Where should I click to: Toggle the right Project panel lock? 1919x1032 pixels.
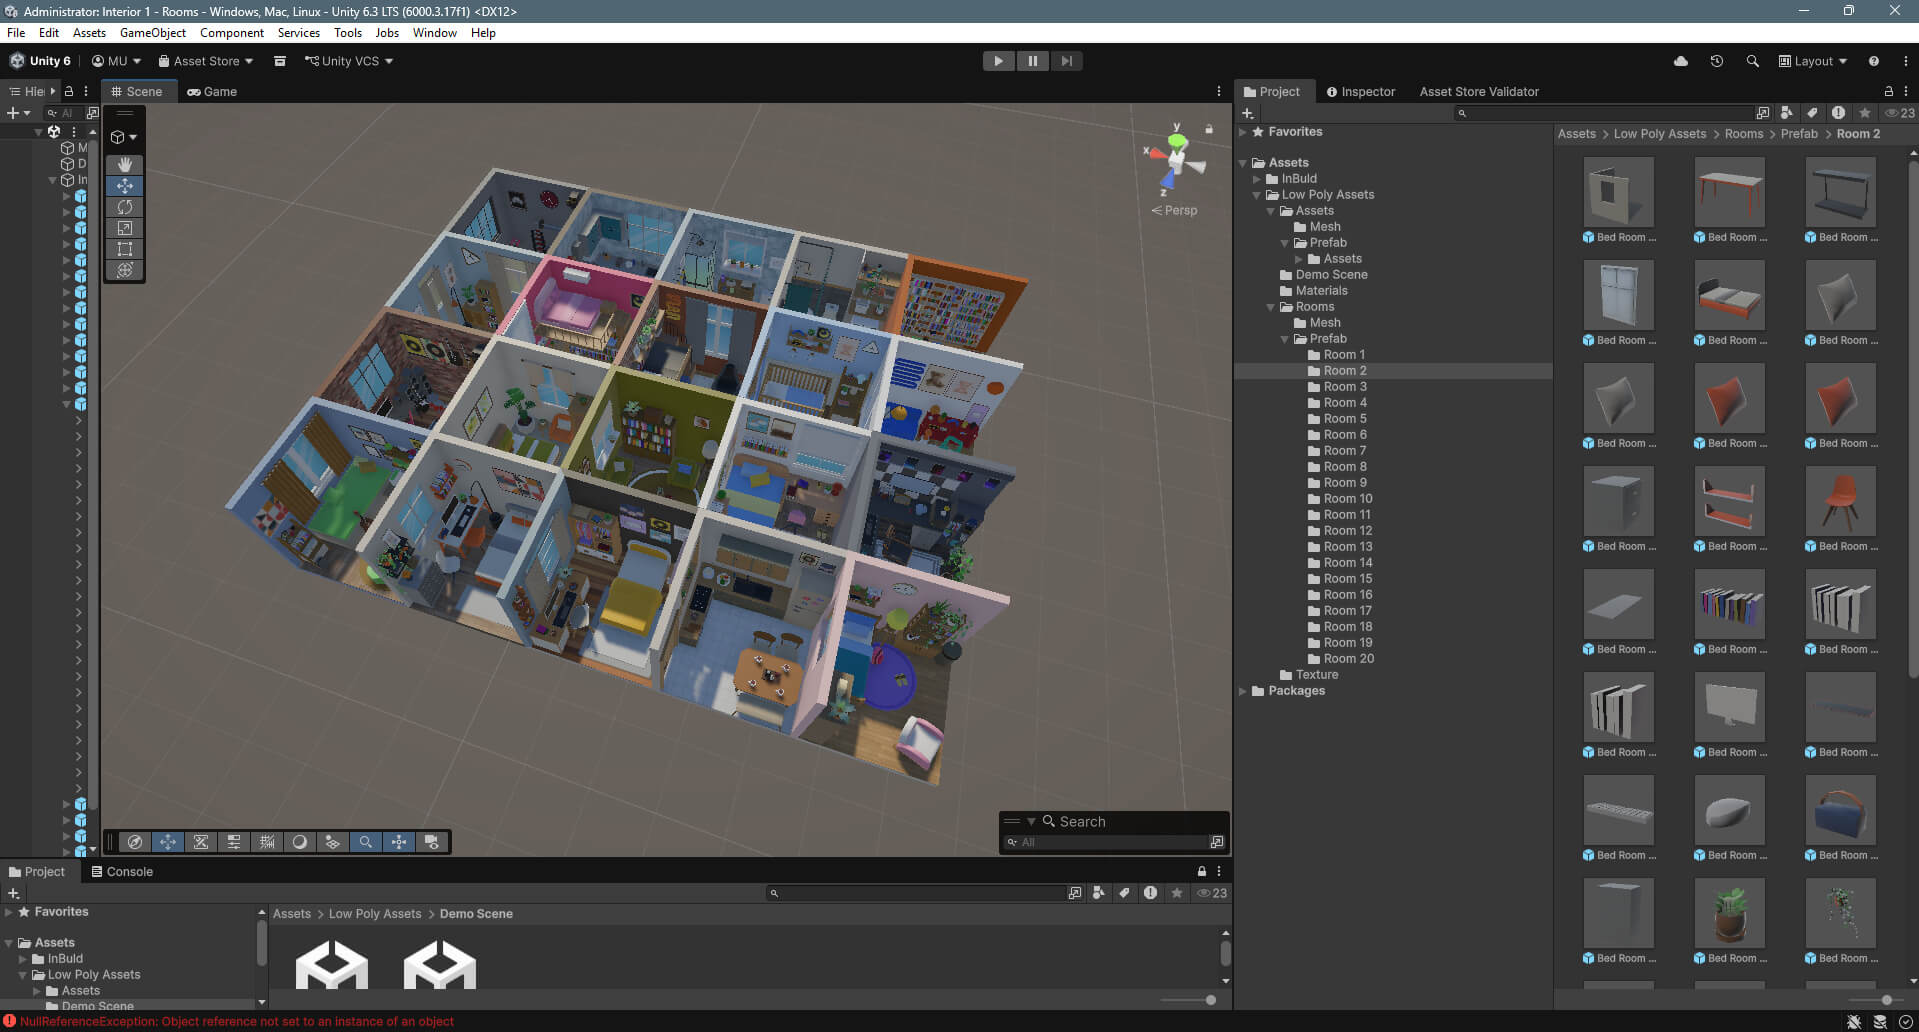click(x=1889, y=91)
